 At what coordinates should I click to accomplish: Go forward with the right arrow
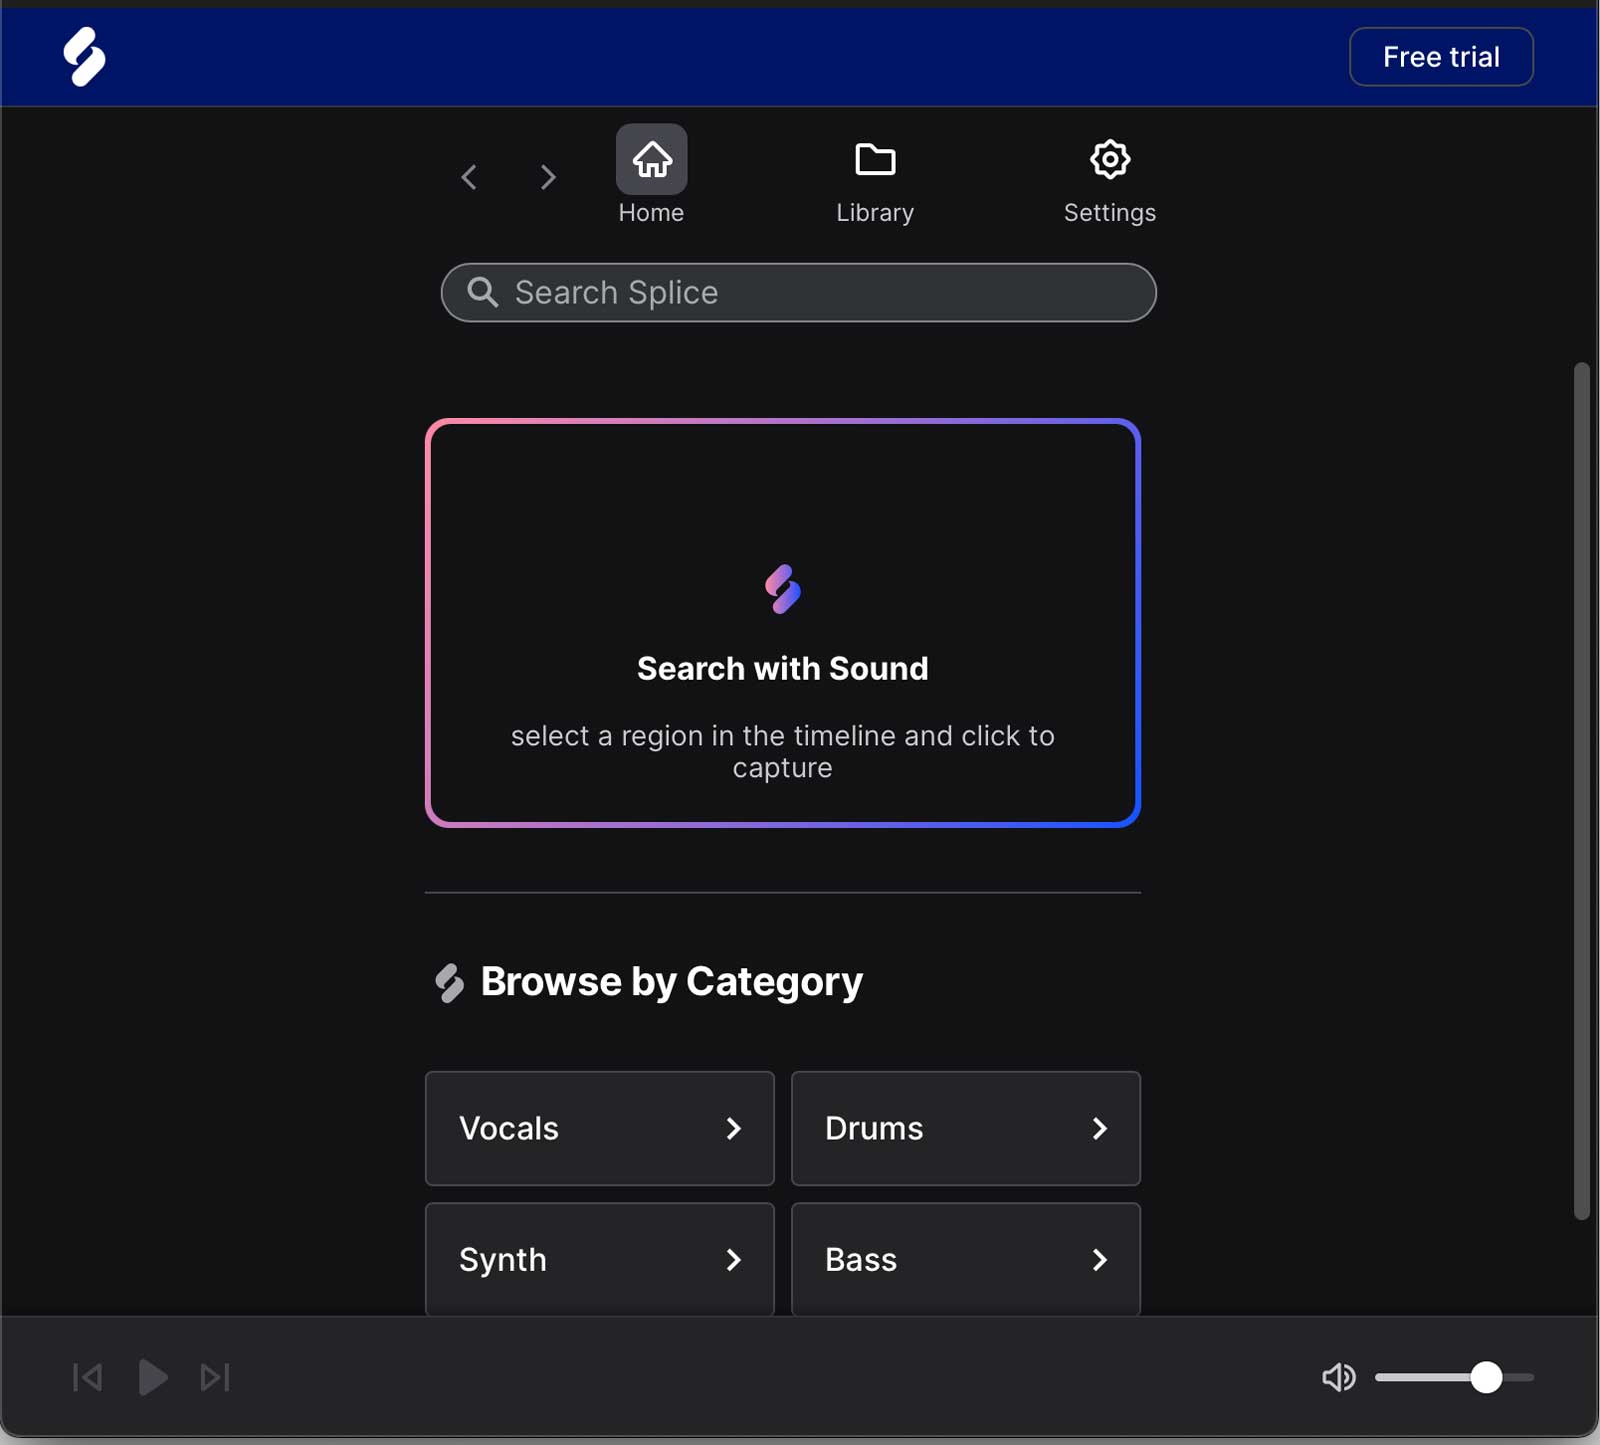[547, 177]
